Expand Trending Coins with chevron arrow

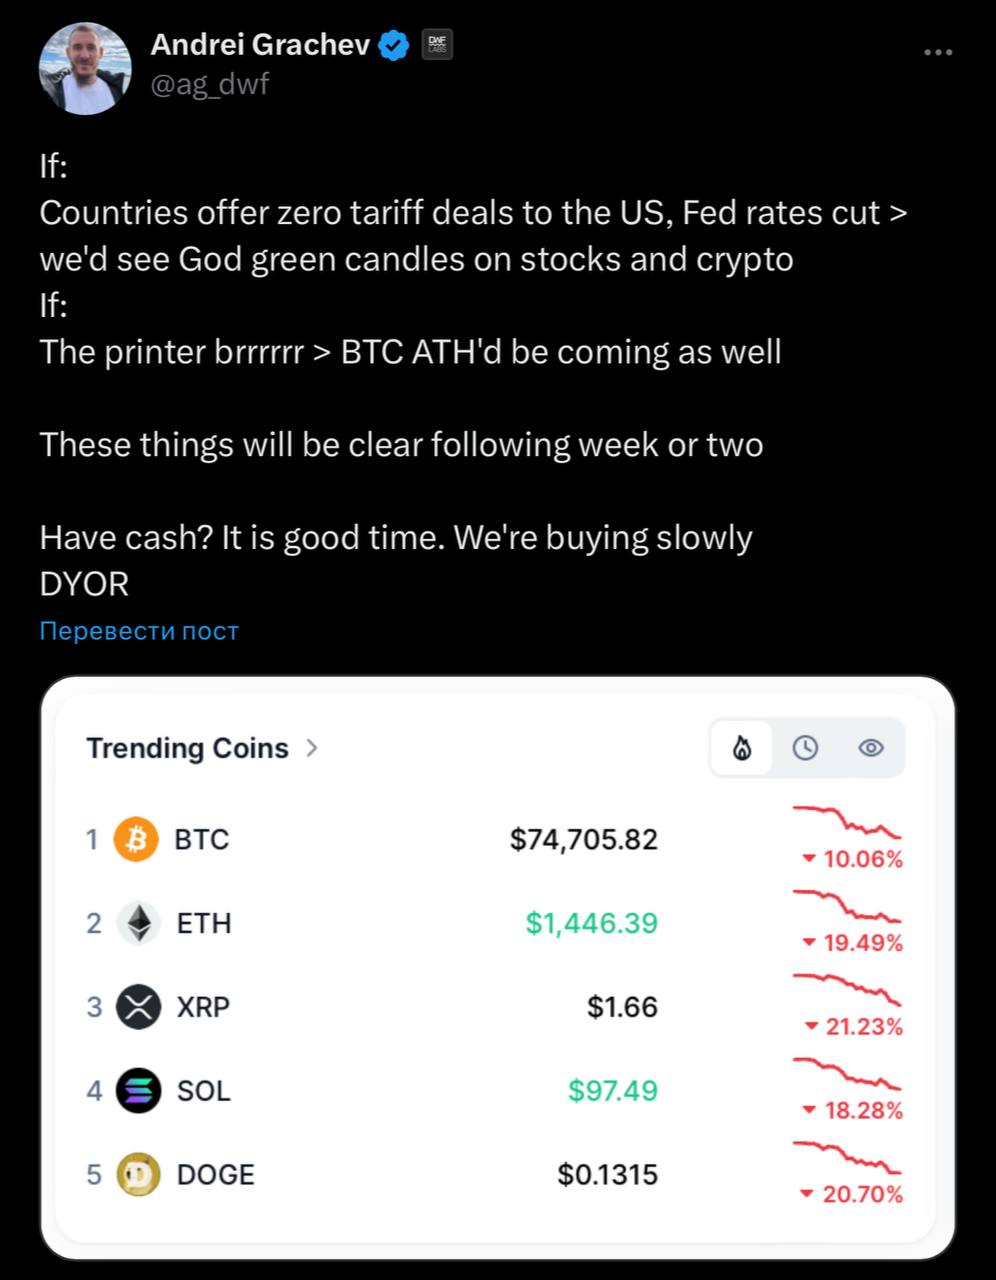[x=312, y=747]
